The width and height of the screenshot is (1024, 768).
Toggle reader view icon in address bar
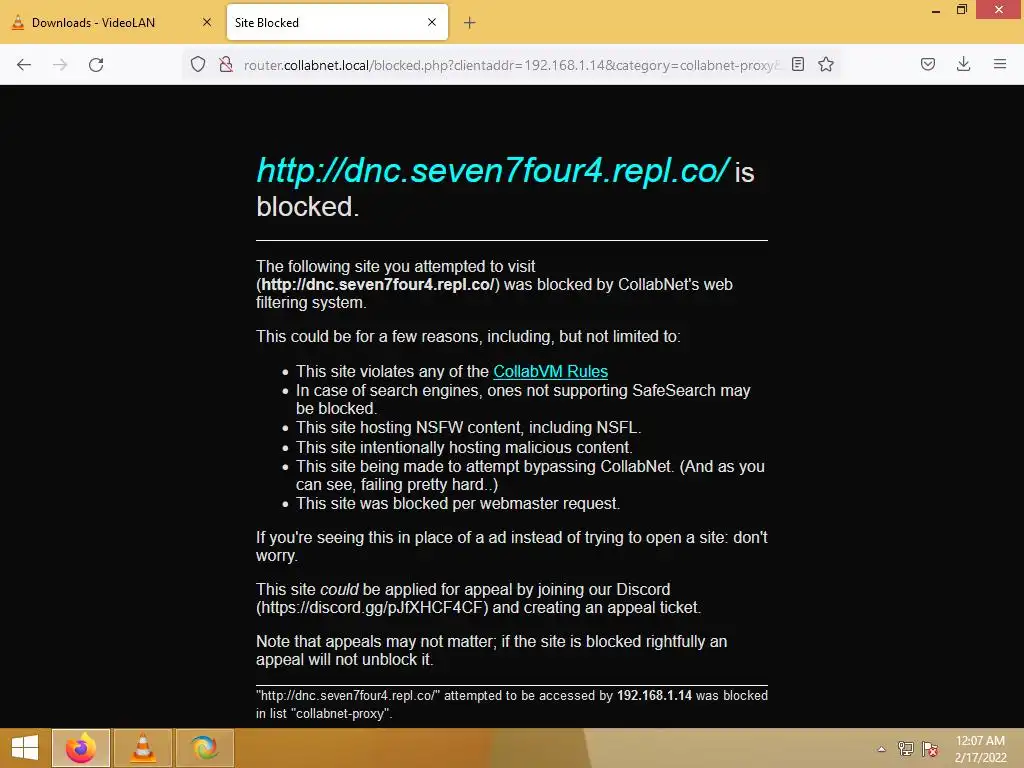click(x=797, y=64)
